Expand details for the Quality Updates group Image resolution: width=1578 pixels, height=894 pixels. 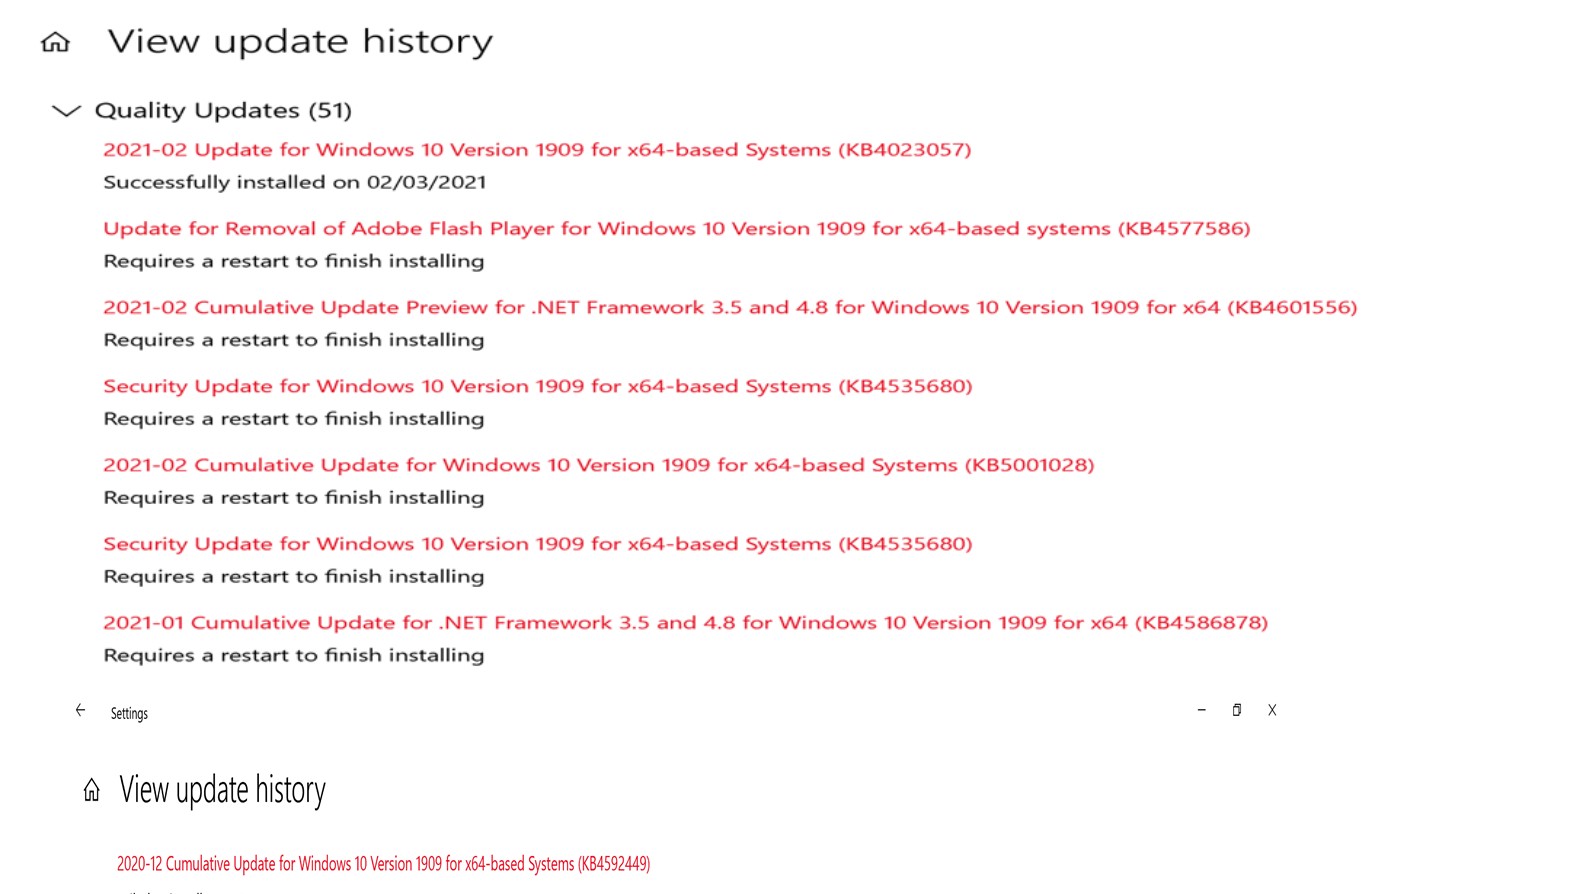coord(67,111)
